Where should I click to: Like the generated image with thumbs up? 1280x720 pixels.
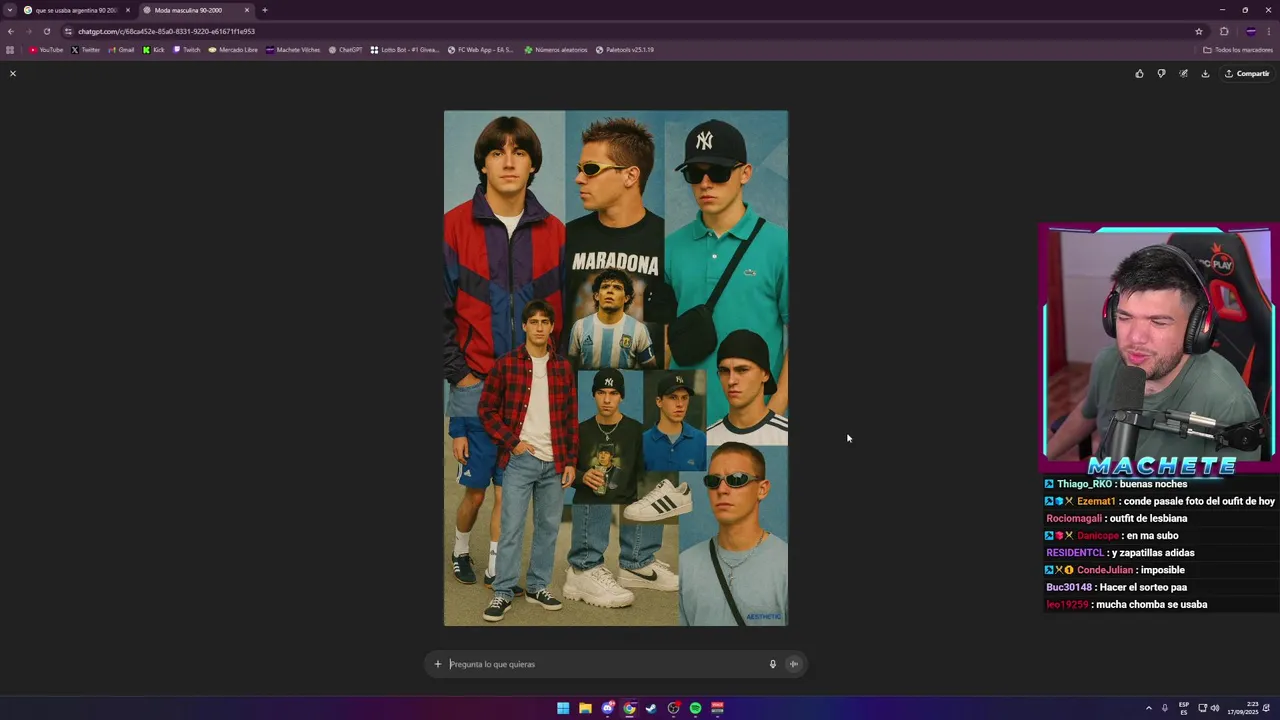point(1139,73)
